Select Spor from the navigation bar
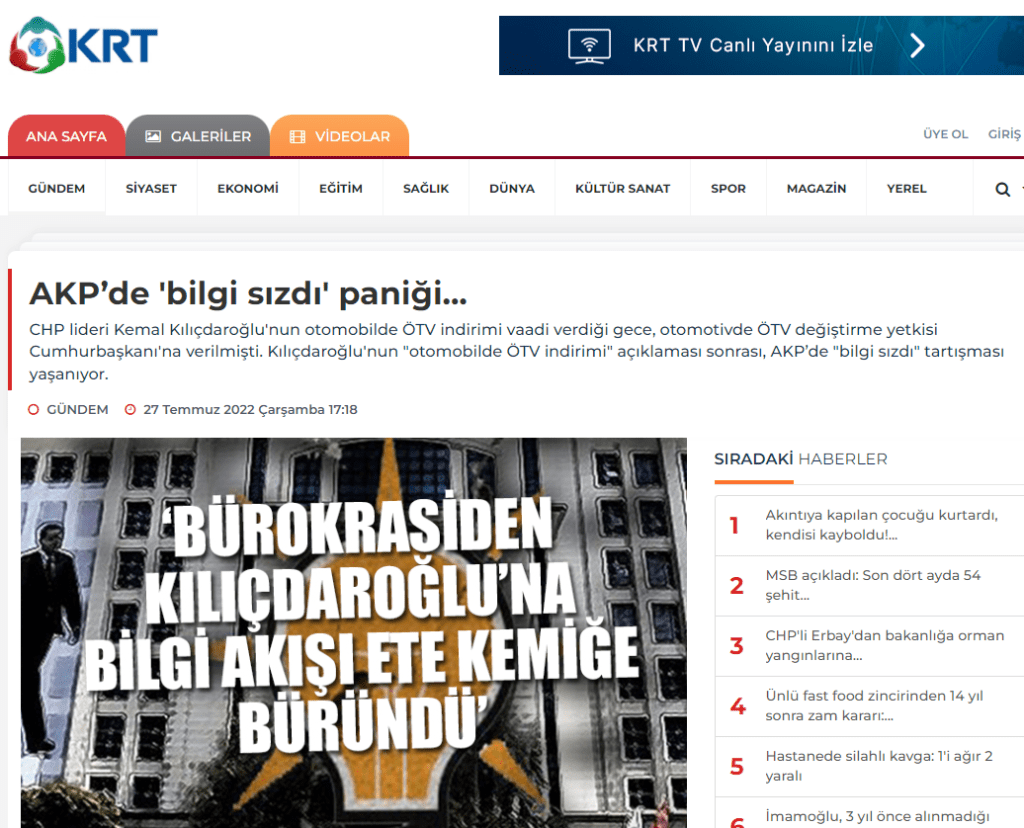Viewport: 1024px width, 828px height. pos(728,189)
